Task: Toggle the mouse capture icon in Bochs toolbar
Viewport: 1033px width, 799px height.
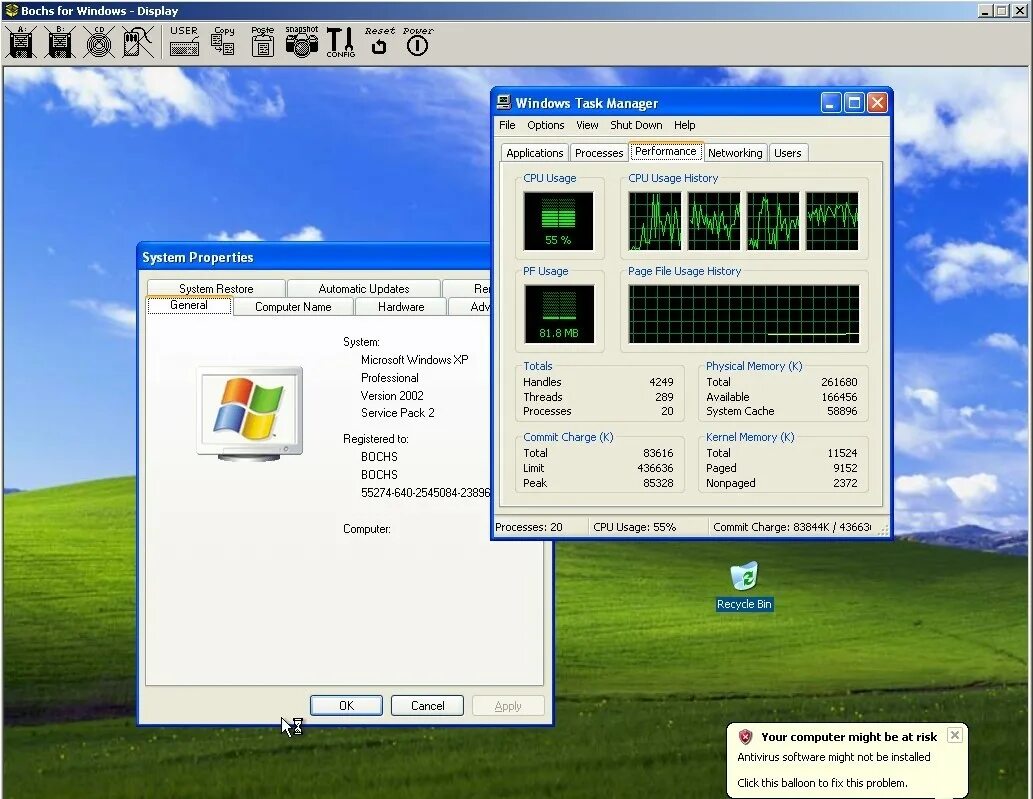Action: [138, 42]
